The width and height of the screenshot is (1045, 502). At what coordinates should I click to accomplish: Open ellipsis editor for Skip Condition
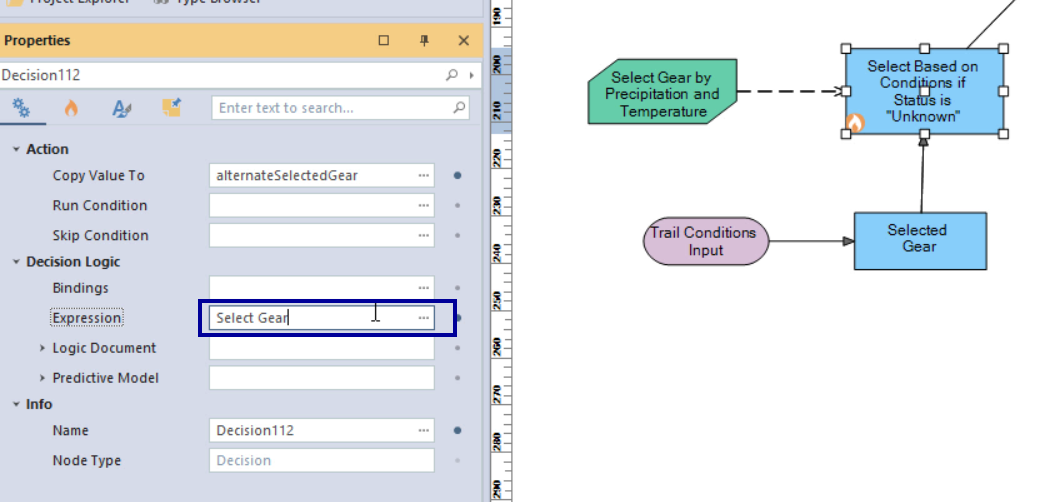pyautogui.click(x=424, y=235)
